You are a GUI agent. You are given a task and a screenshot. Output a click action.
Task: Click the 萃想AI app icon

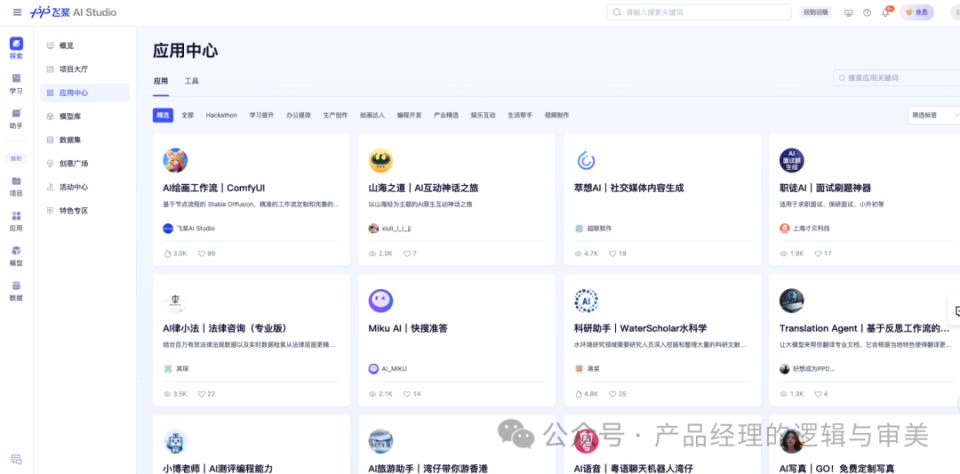(x=587, y=160)
